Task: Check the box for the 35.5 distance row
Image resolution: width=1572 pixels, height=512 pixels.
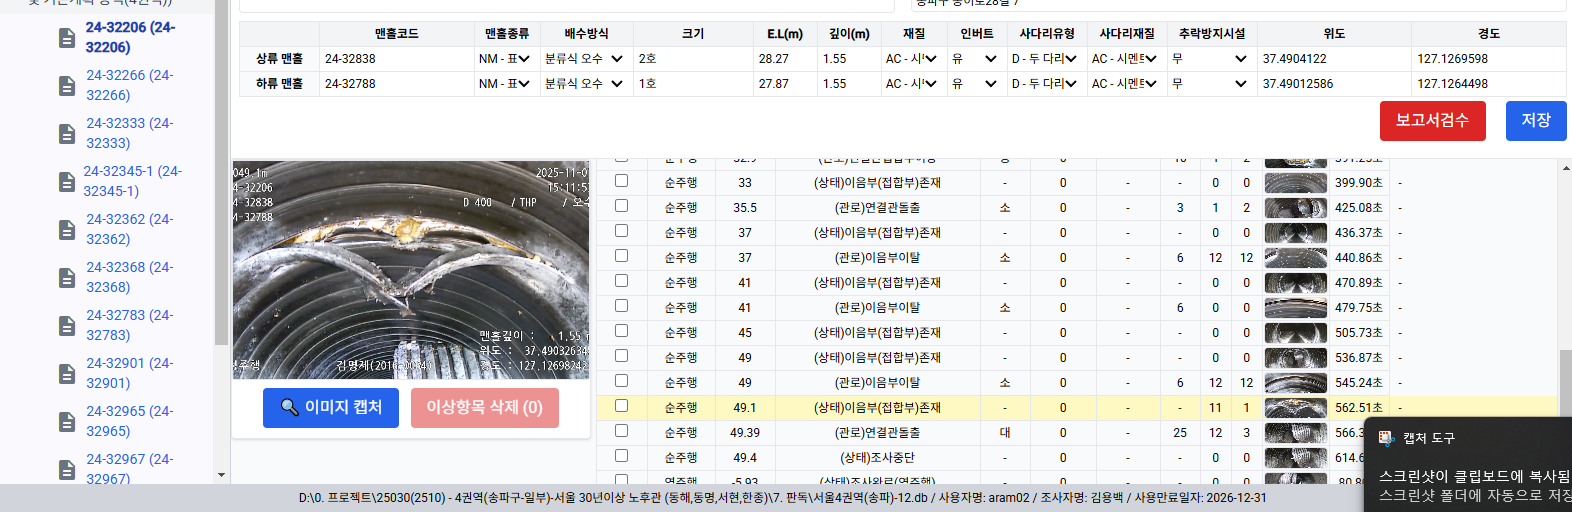Action: coord(621,206)
